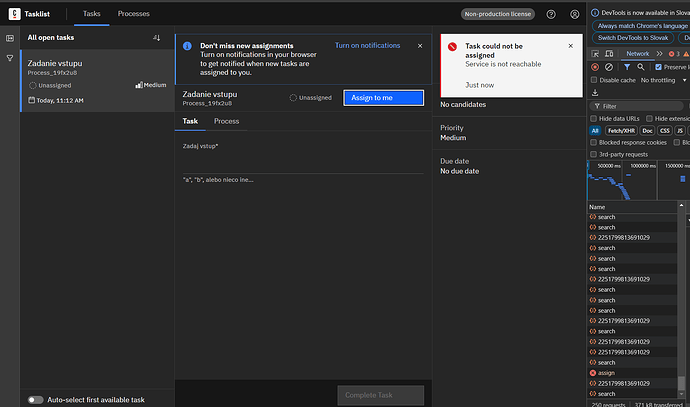This screenshot has height=407, width=690.
Task: Select the failed assign request row
Action: pos(632,373)
